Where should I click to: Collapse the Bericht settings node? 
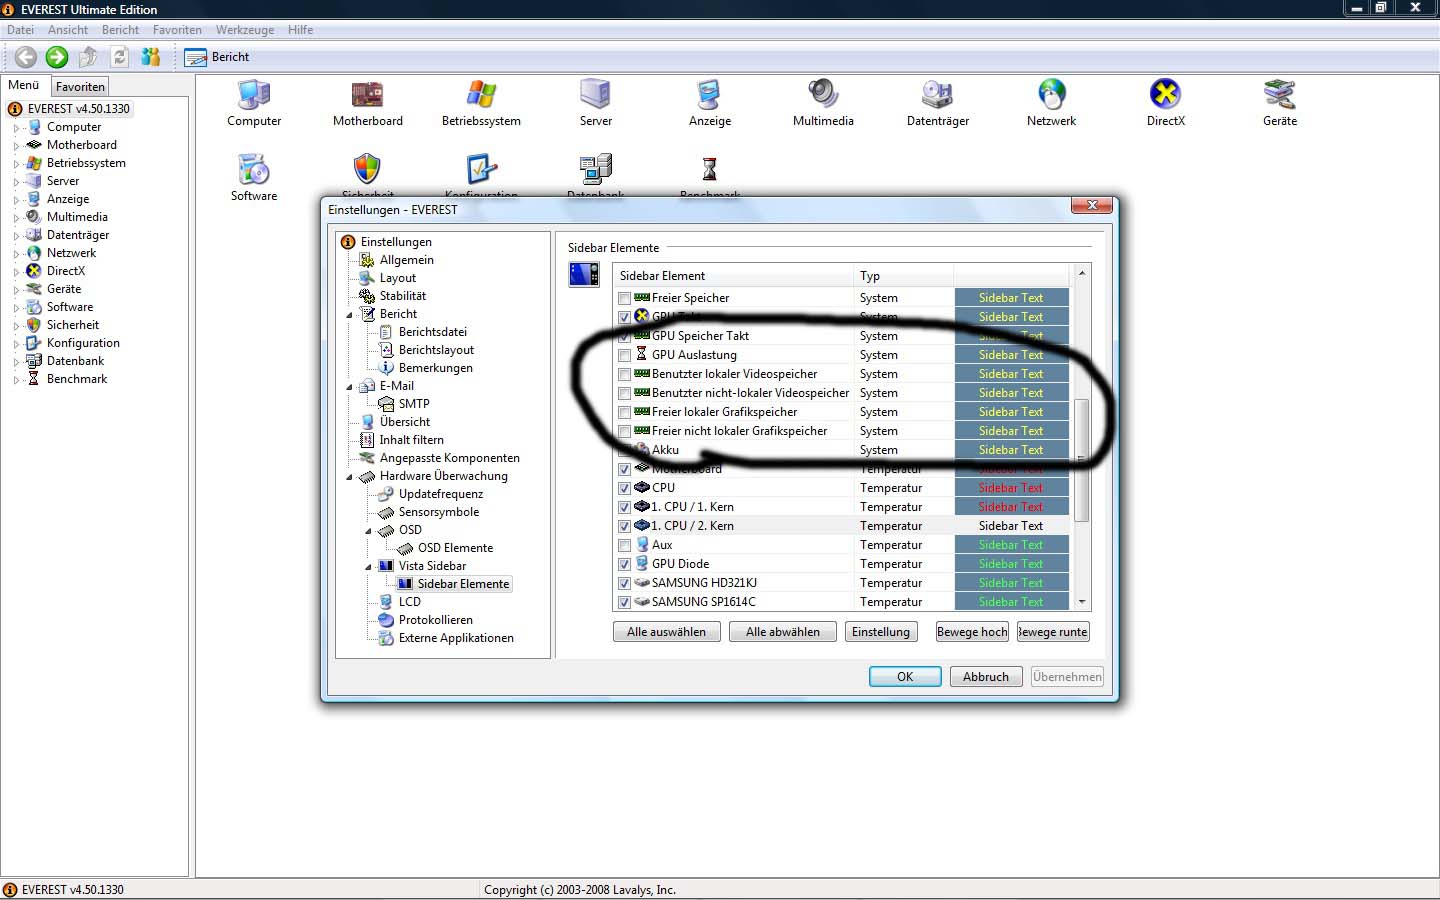click(x=350, y=314)
